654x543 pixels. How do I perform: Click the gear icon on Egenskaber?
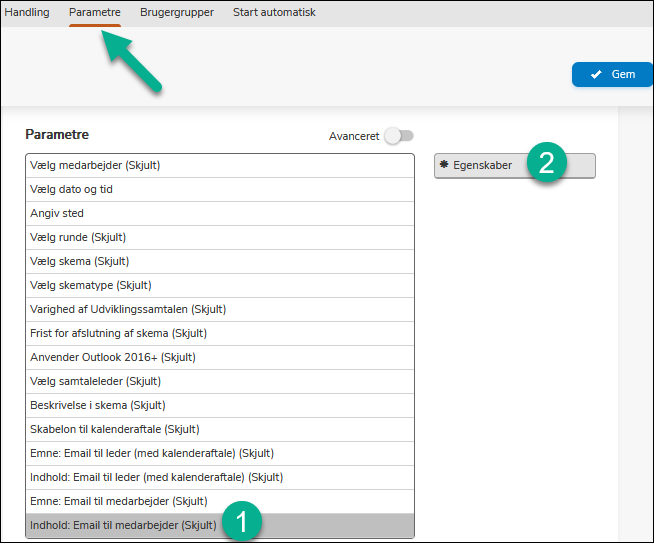444,166
